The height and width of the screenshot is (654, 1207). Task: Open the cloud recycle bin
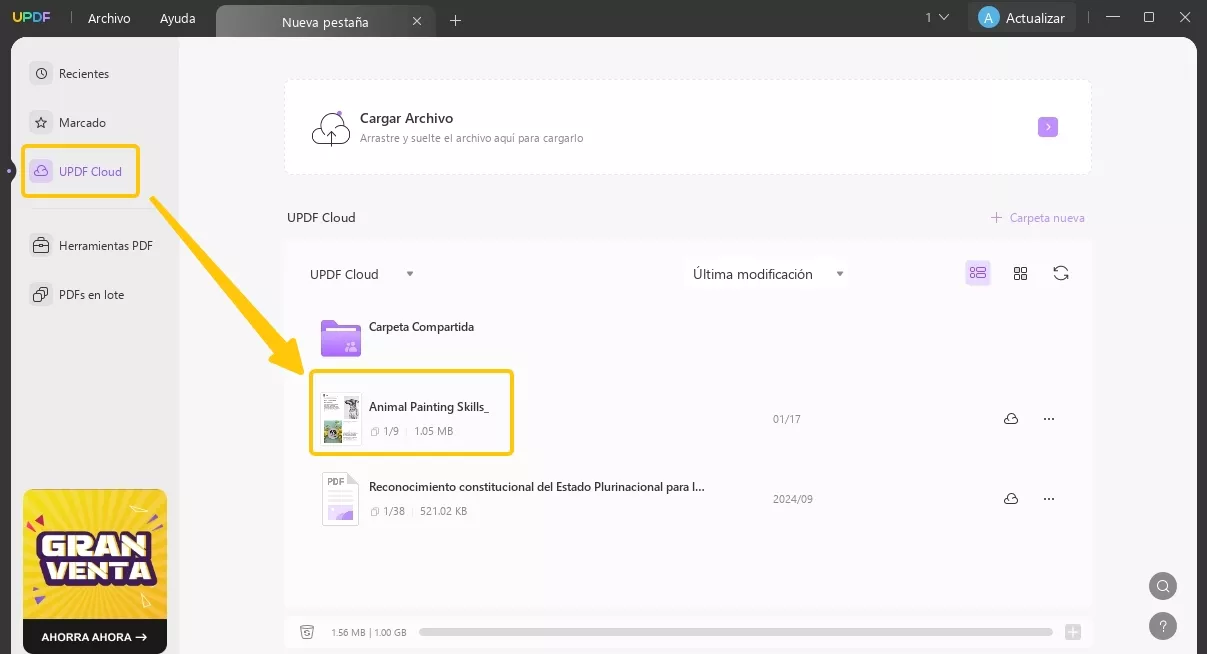(307, 632)
